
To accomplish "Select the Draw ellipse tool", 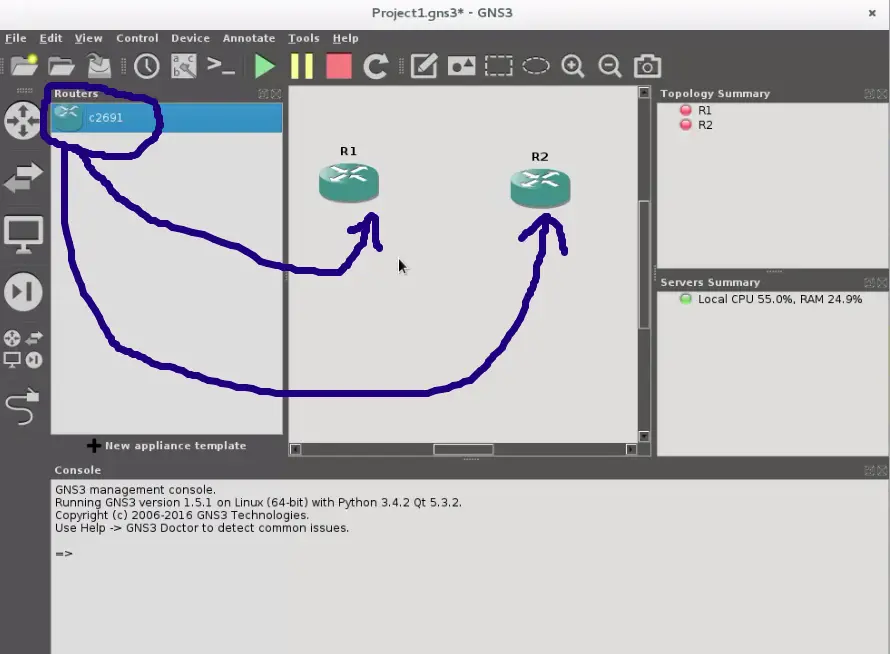I will coord(536,66).
